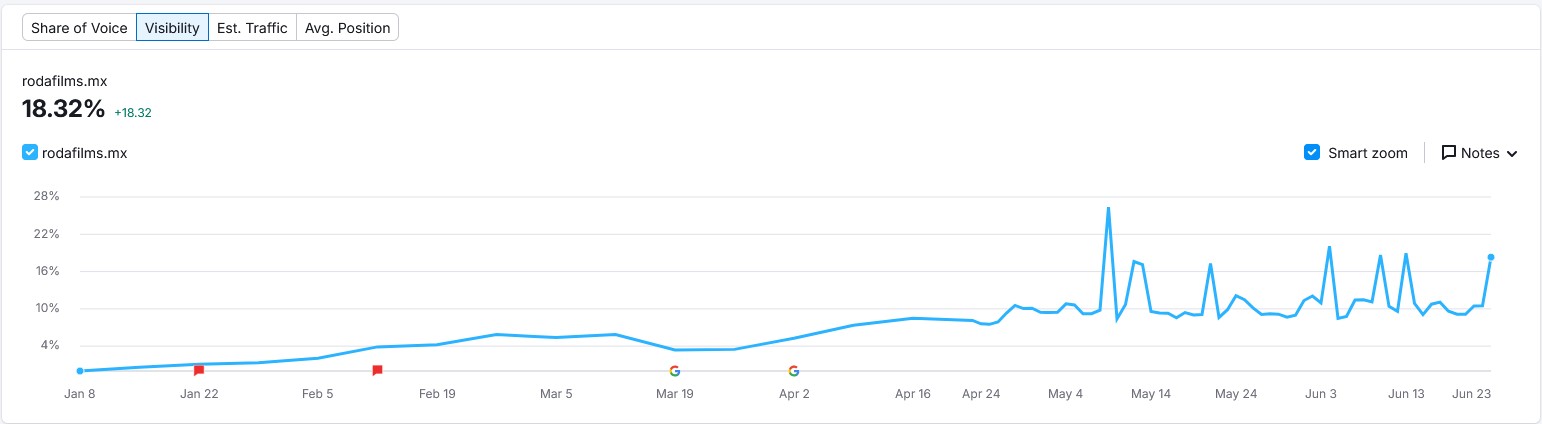
Task: Uncheck the rodafilms.mx legend checkbox
Action: [x=30, y=153]
